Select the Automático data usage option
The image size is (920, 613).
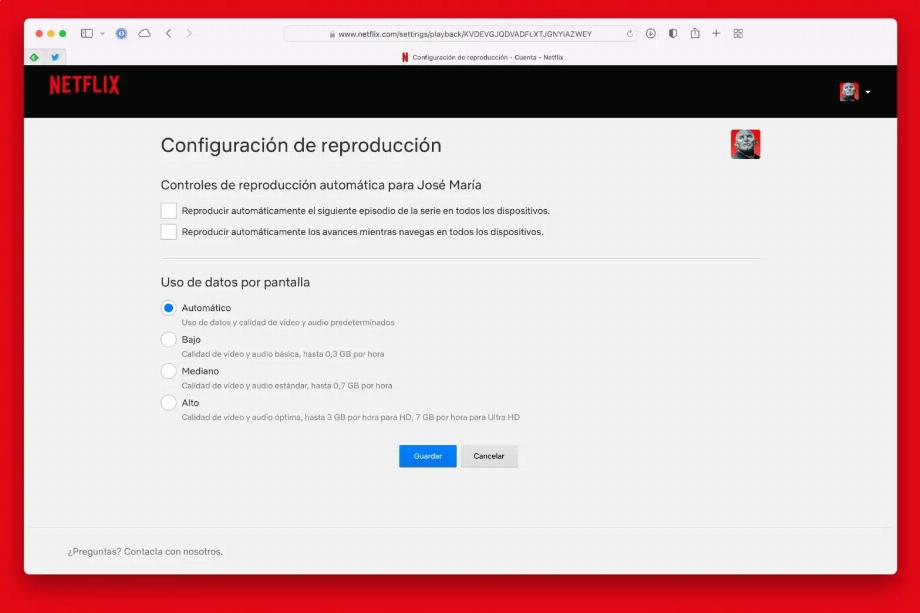[168, 308]
